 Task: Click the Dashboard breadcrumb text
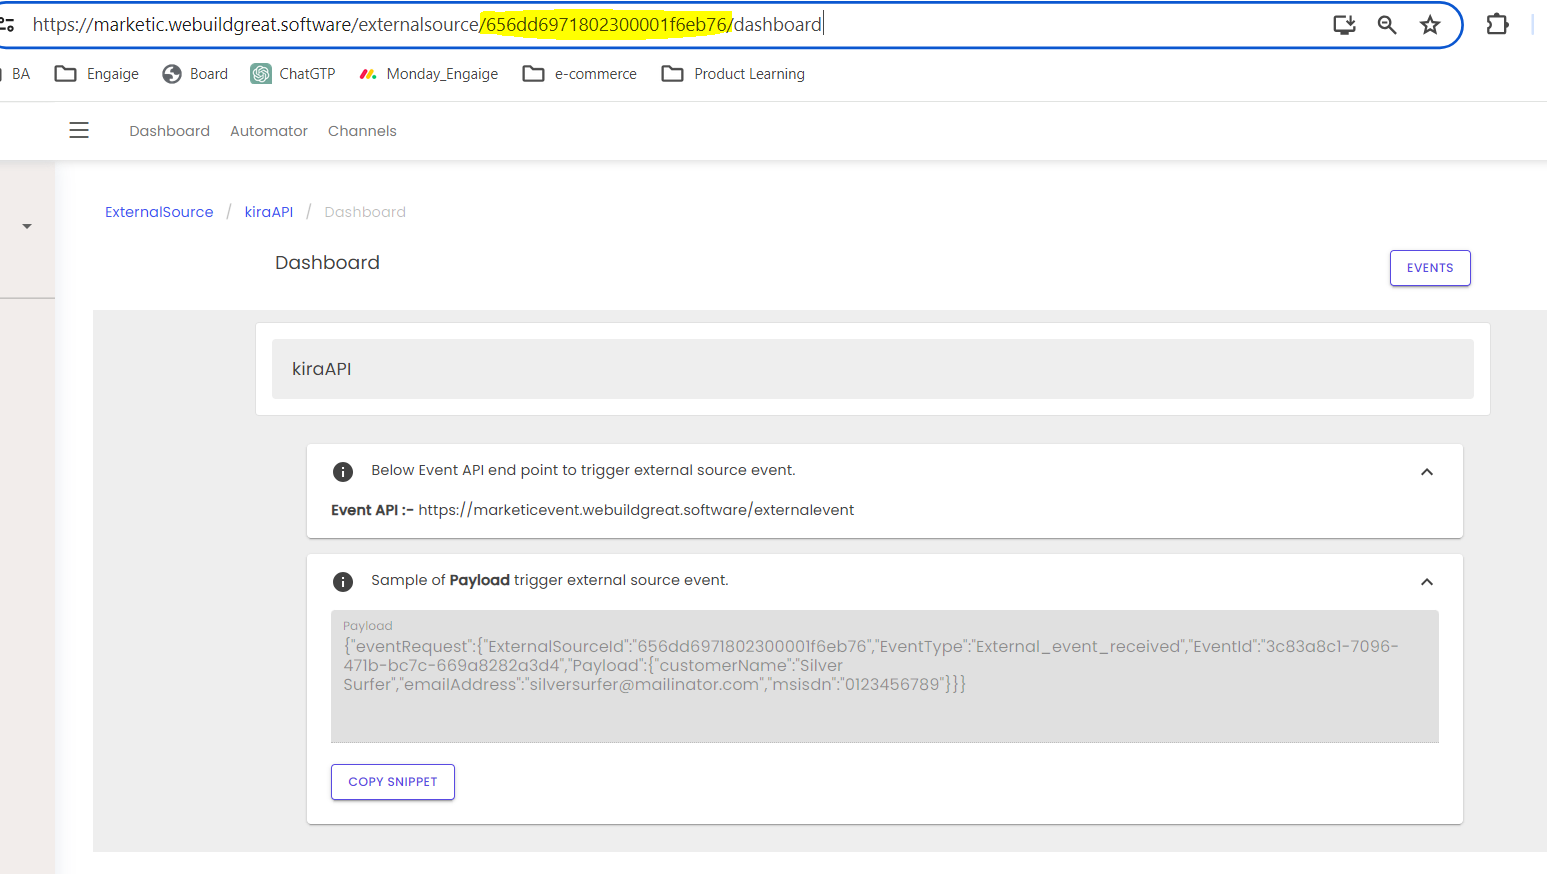pyautogui.click(x=365, y=212)
